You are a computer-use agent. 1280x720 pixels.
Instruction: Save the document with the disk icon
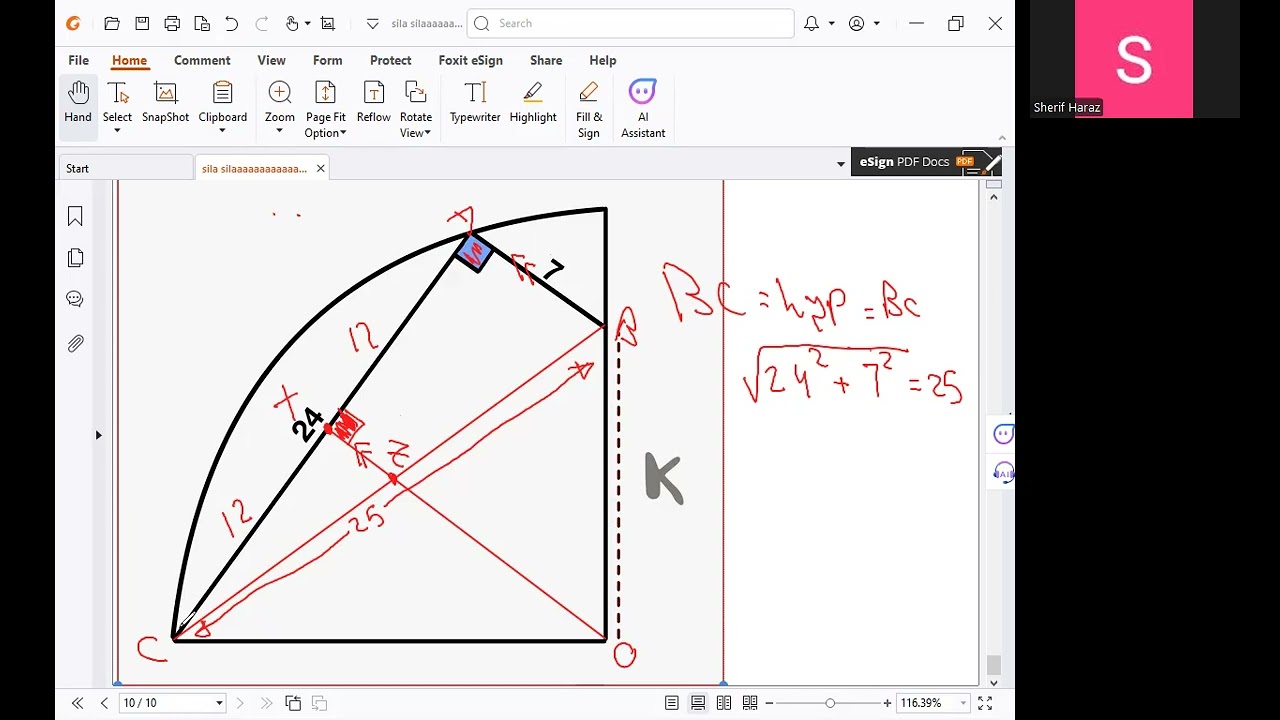point(142,23)
